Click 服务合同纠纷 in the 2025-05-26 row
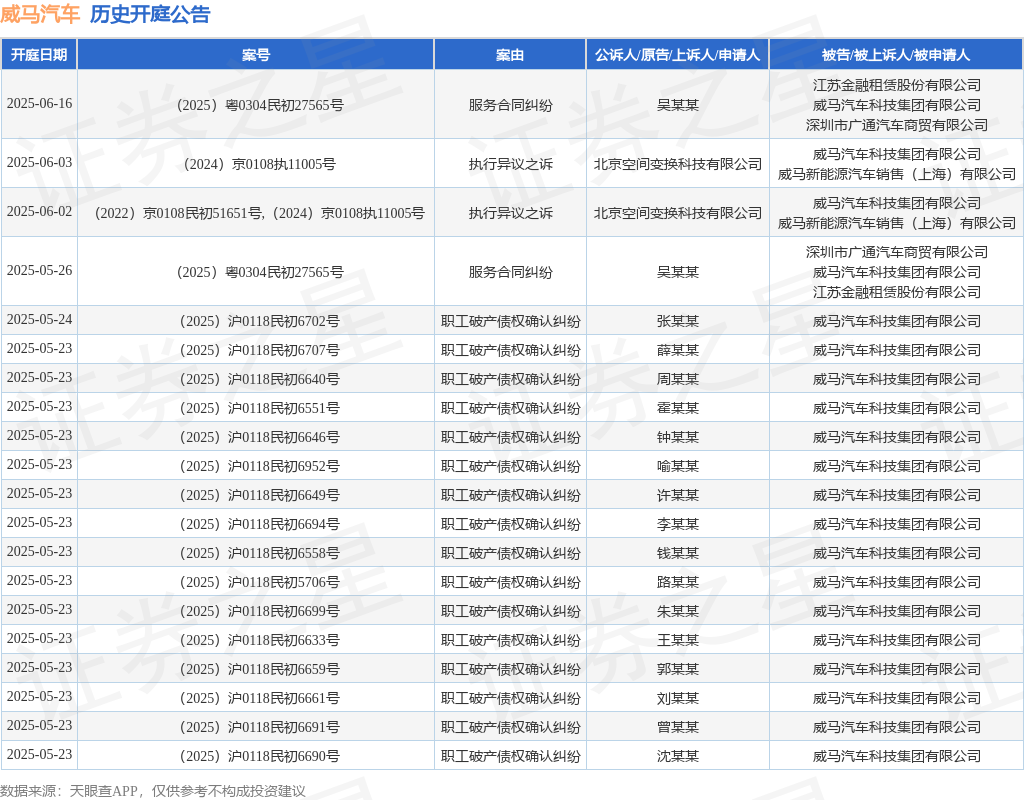This screenshot has height=800, width=1024. 510,272
